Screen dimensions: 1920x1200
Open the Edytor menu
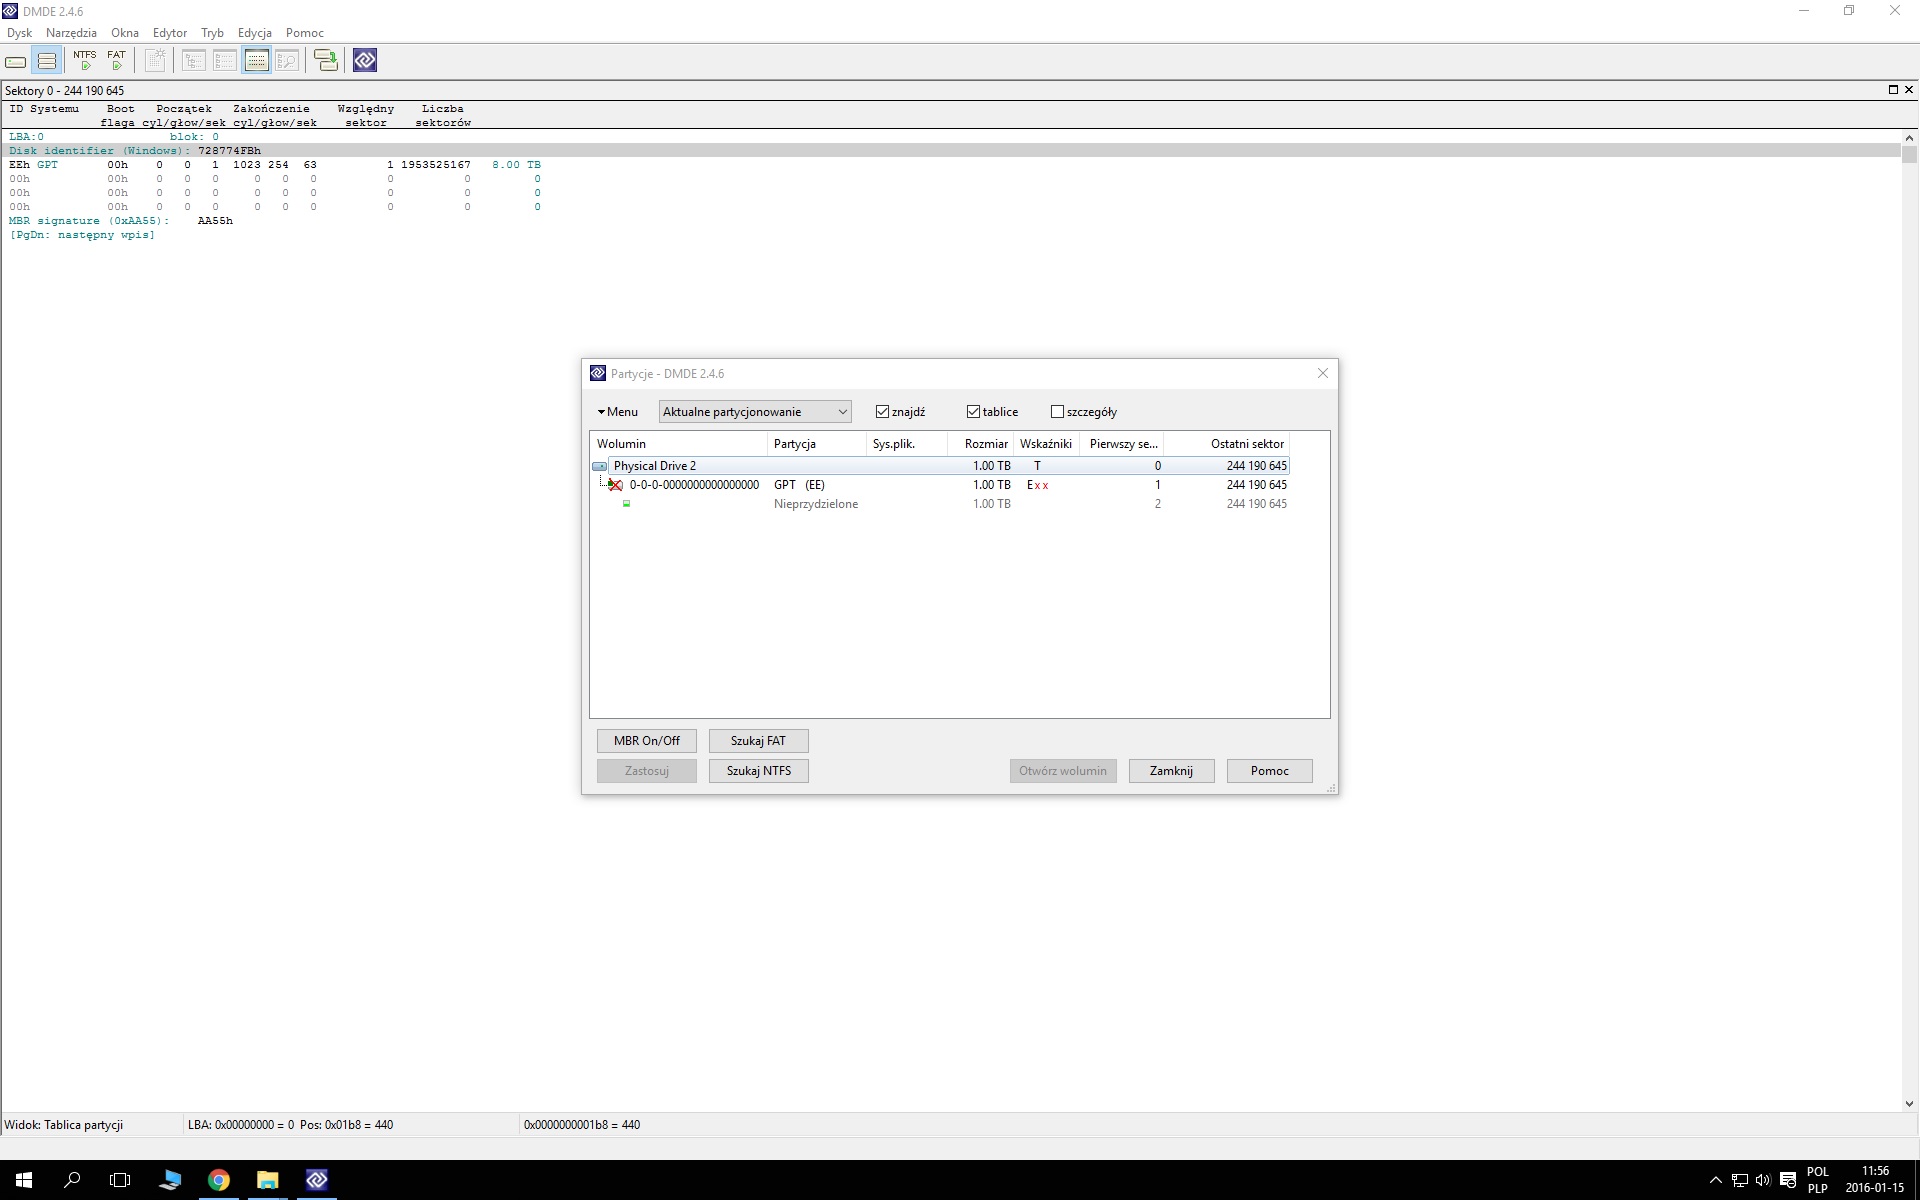tap(170, 33)
